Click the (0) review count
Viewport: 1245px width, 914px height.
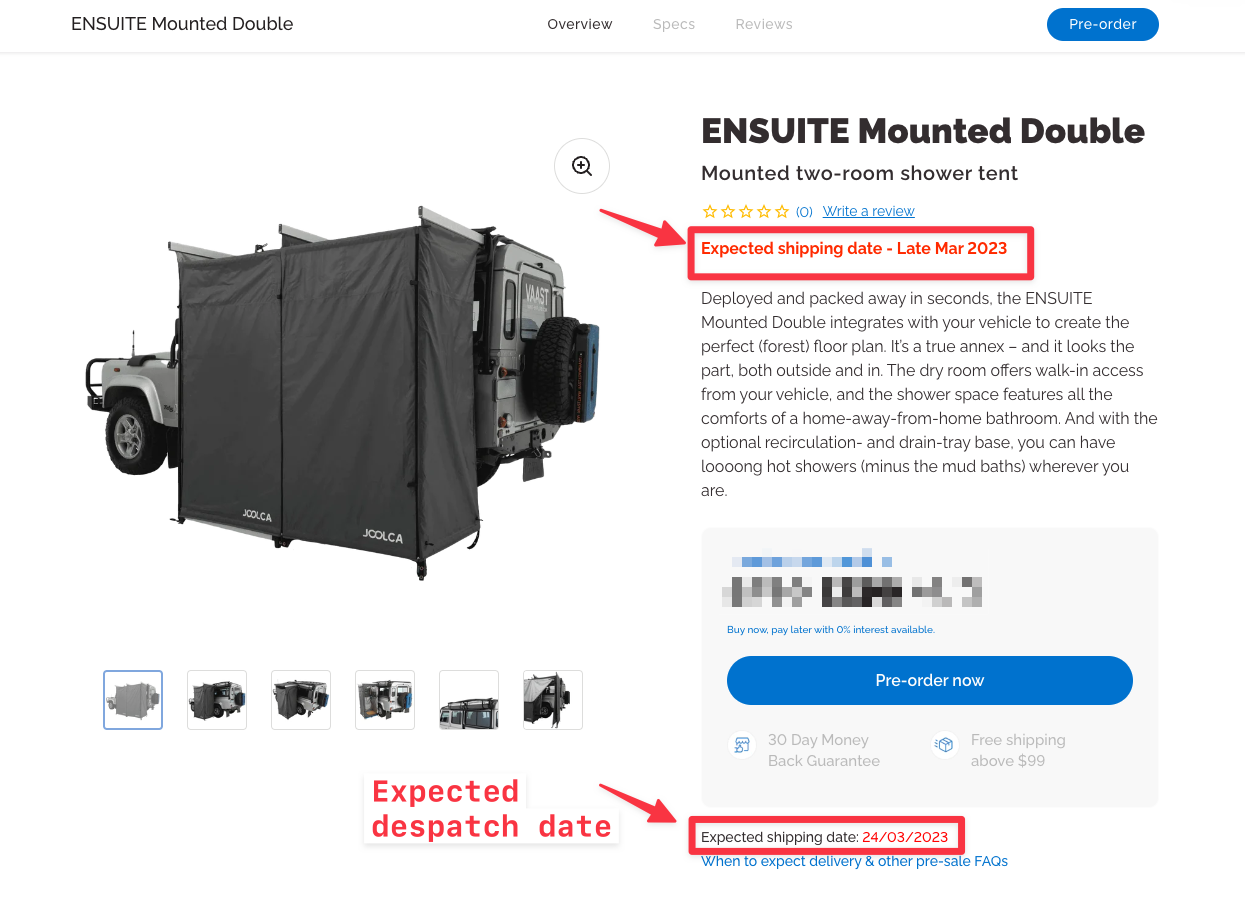[x=804, y=212]
